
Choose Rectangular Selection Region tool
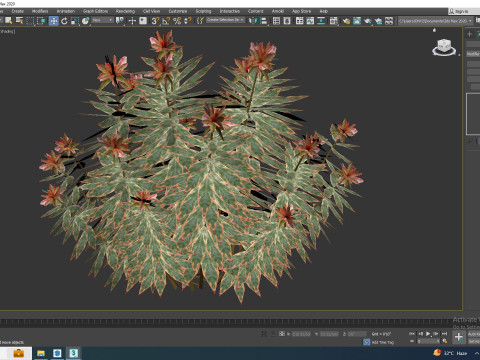click(x=30, y=21)
